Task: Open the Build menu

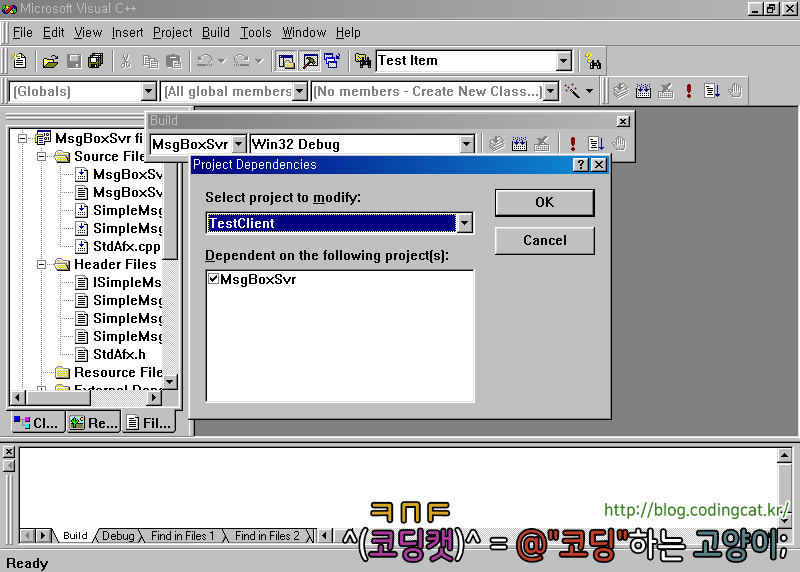Action: pyautogui.click(x=215, y=33)
